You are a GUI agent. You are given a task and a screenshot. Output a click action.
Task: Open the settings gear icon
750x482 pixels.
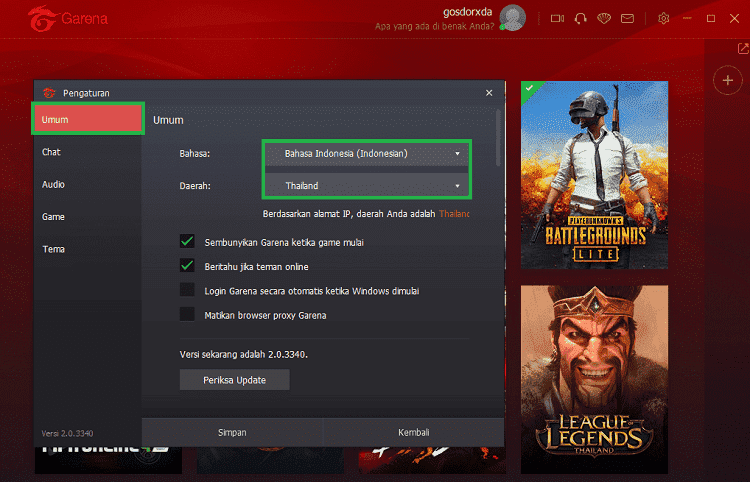click(x=663, y=19)
